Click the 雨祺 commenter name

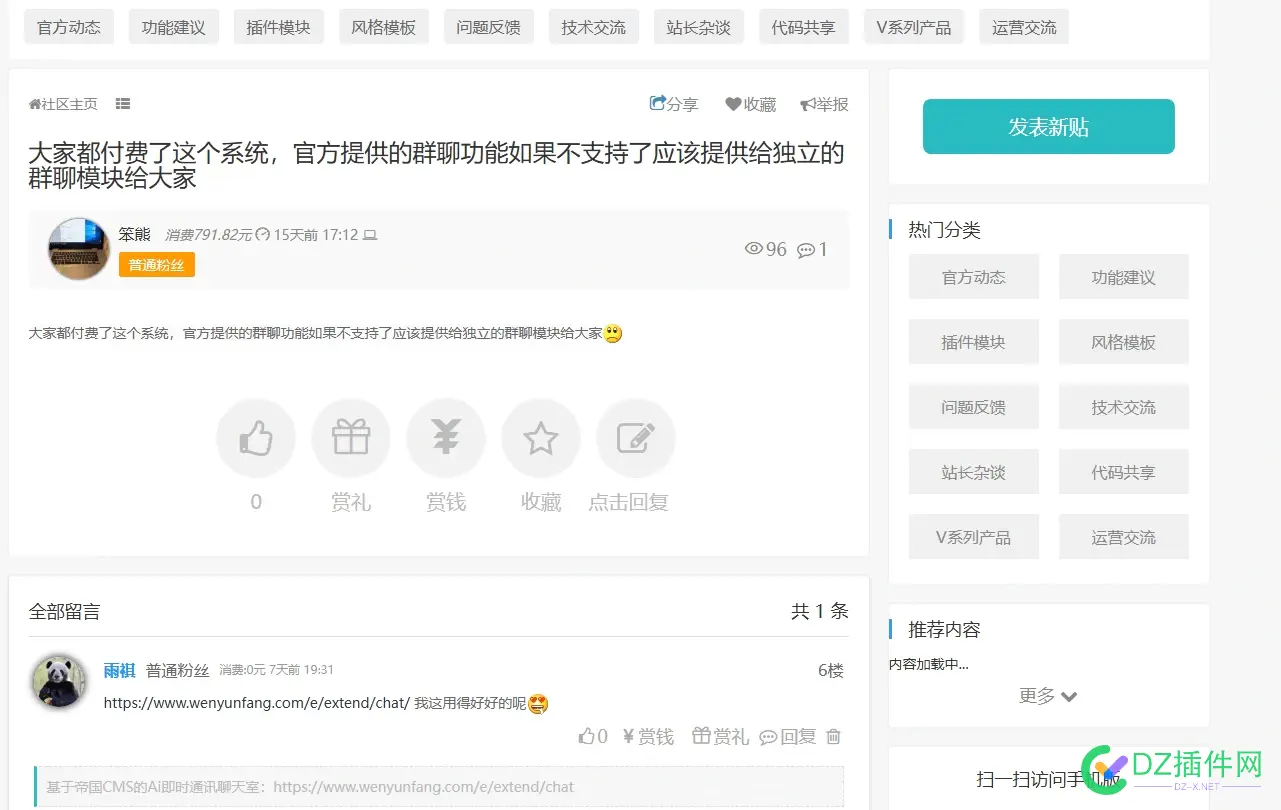(x=120, y=670)
